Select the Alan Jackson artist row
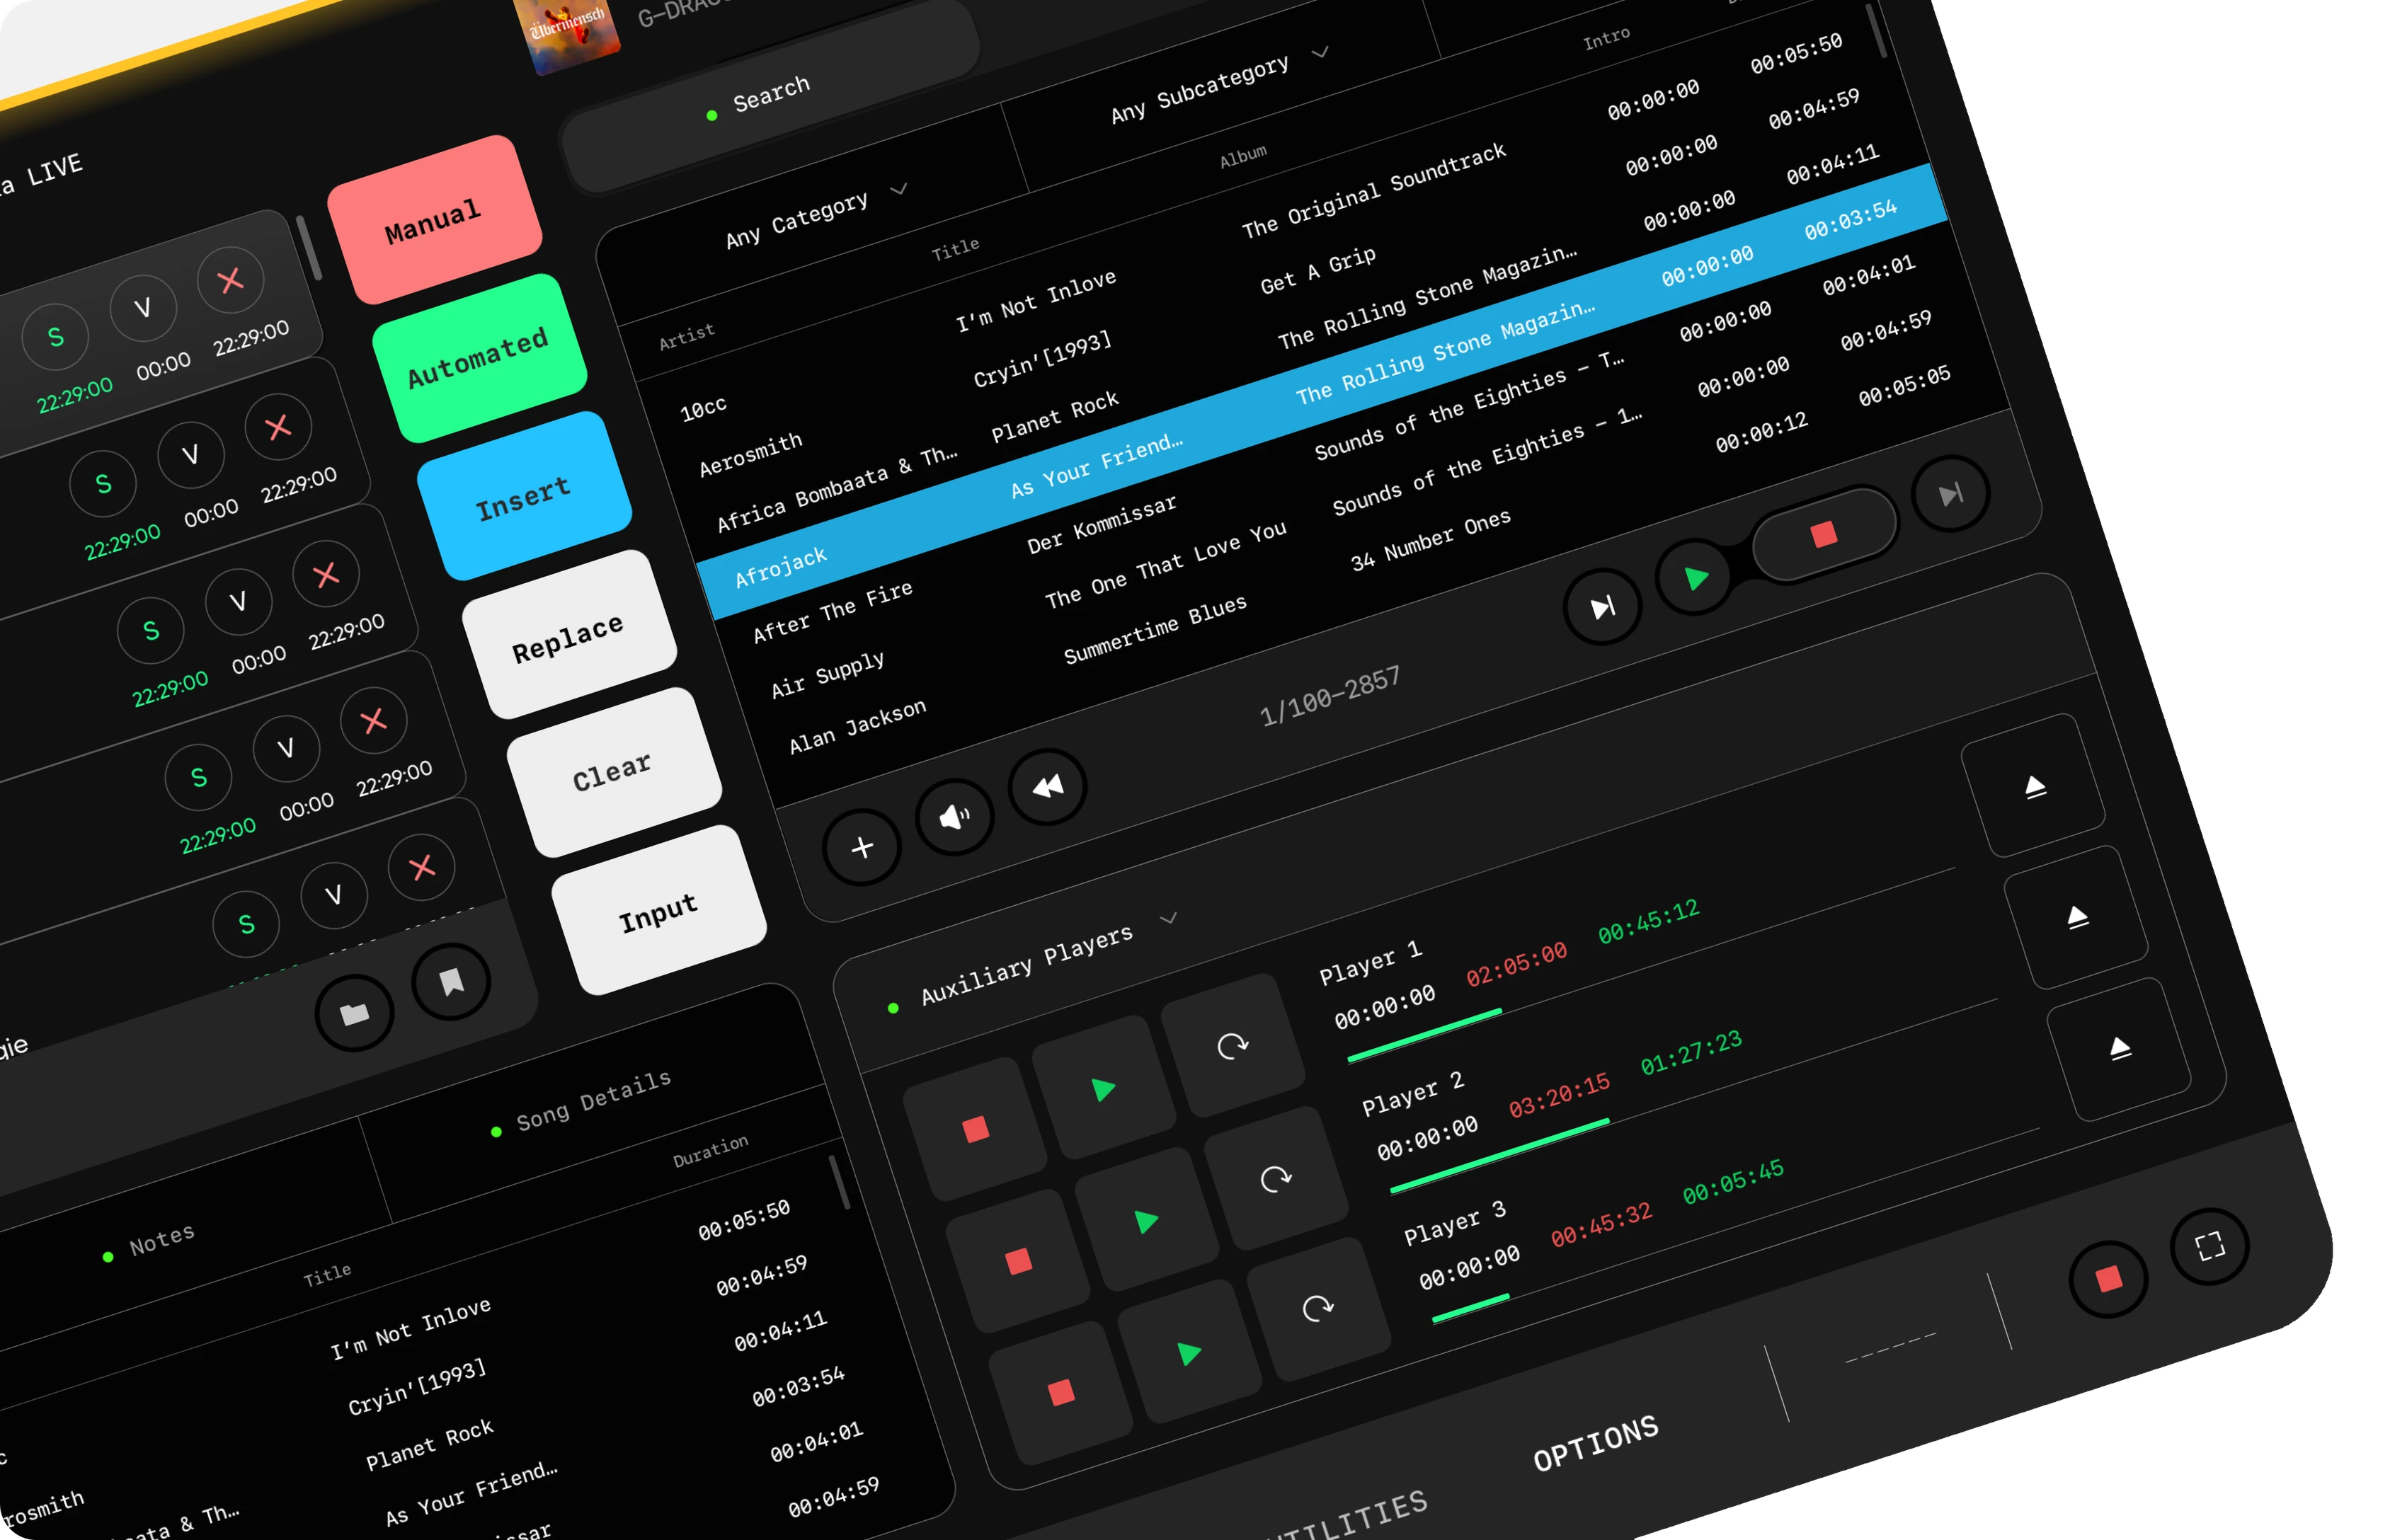This screenshot has height=1540, width=2407. 858,726
